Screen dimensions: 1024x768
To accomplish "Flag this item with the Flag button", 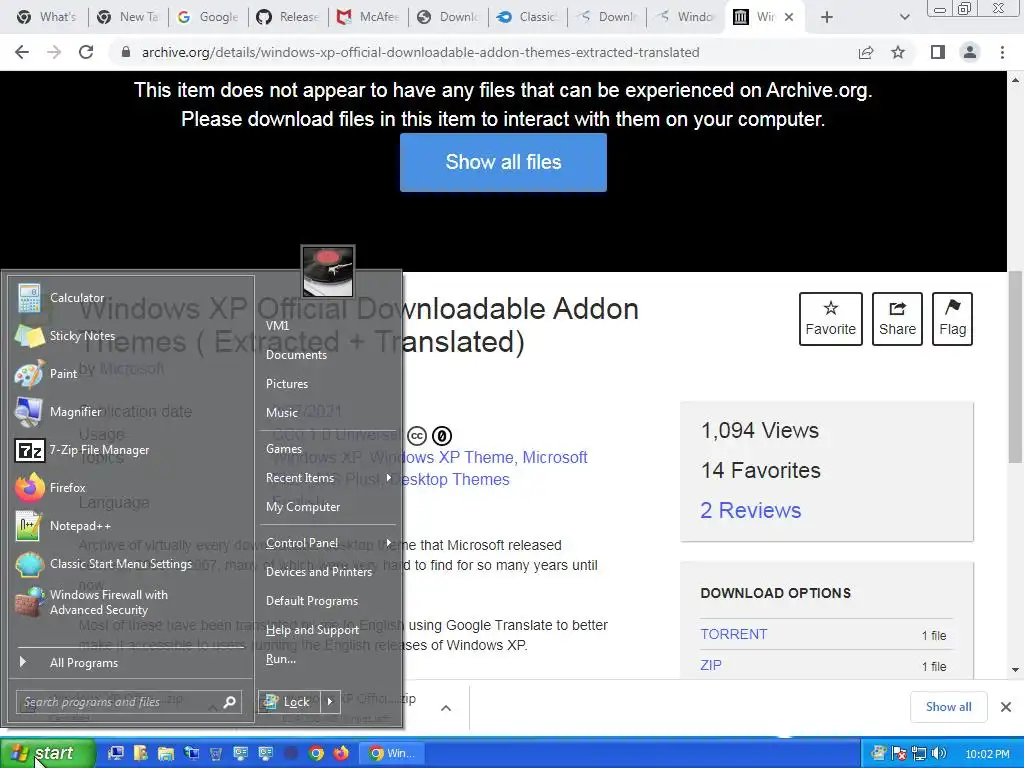I will pos(952,319).
